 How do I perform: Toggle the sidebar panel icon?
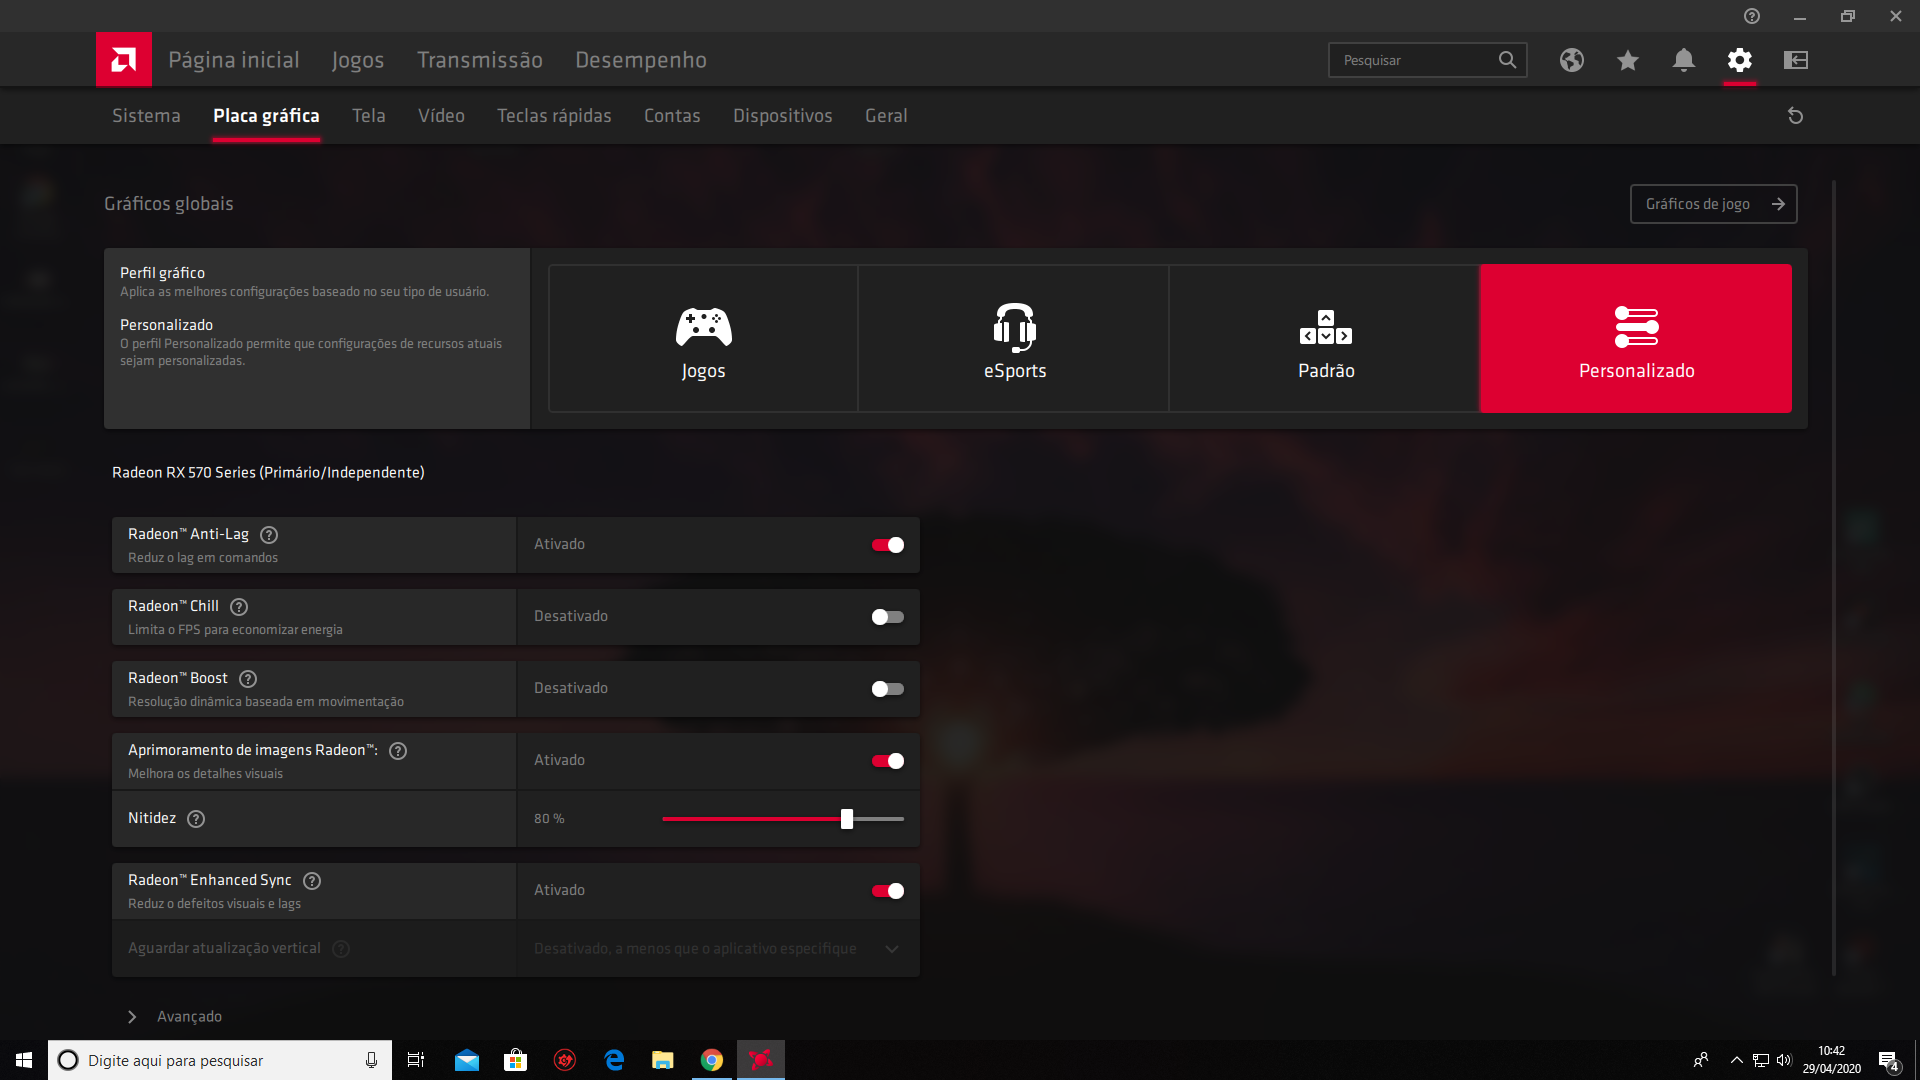pos(1796,60)
